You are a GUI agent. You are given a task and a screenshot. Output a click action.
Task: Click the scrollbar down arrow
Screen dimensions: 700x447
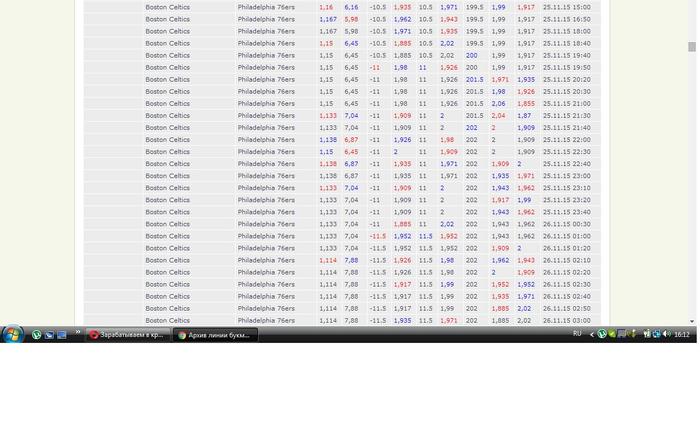[x=692, y=321]
